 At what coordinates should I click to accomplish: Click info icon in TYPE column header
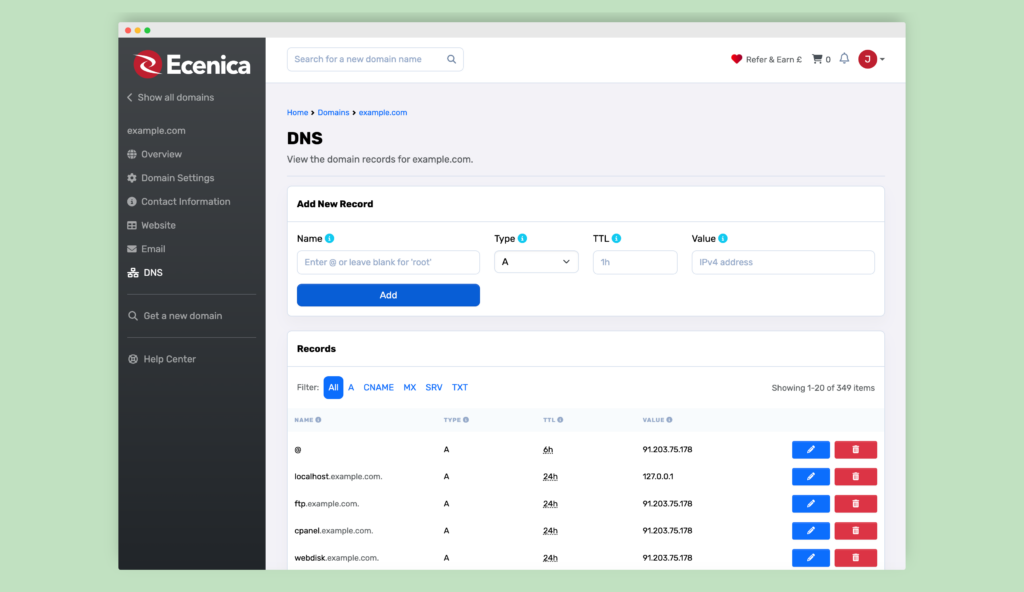pos(466,420)
